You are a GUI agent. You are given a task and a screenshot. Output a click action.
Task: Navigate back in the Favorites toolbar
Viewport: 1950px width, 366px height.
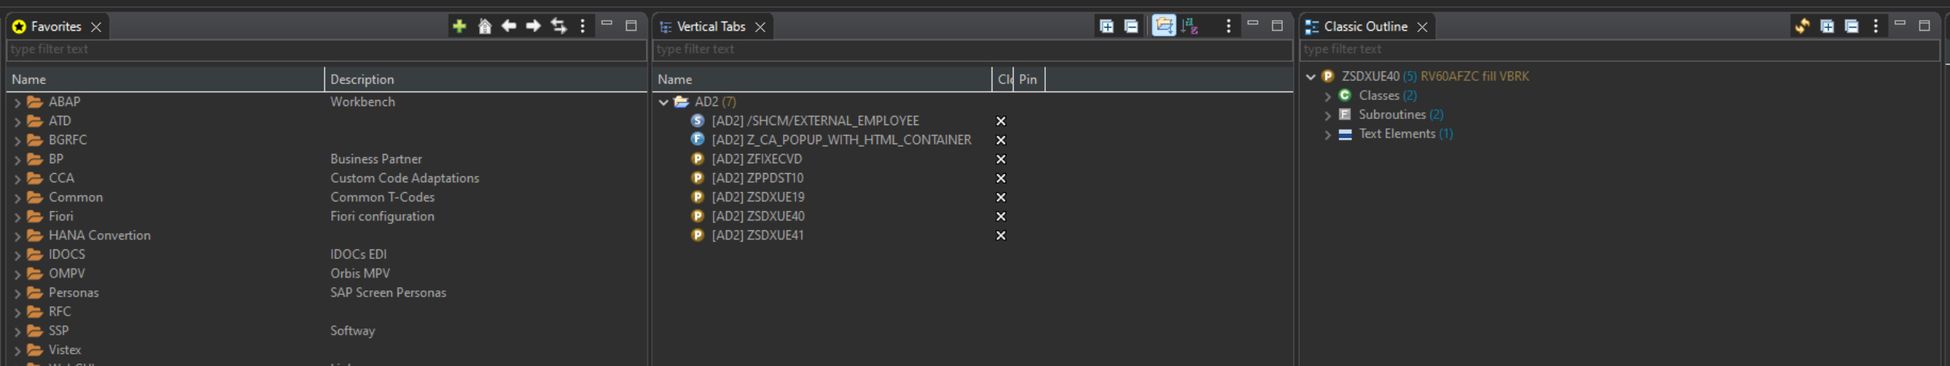[509, 26]
